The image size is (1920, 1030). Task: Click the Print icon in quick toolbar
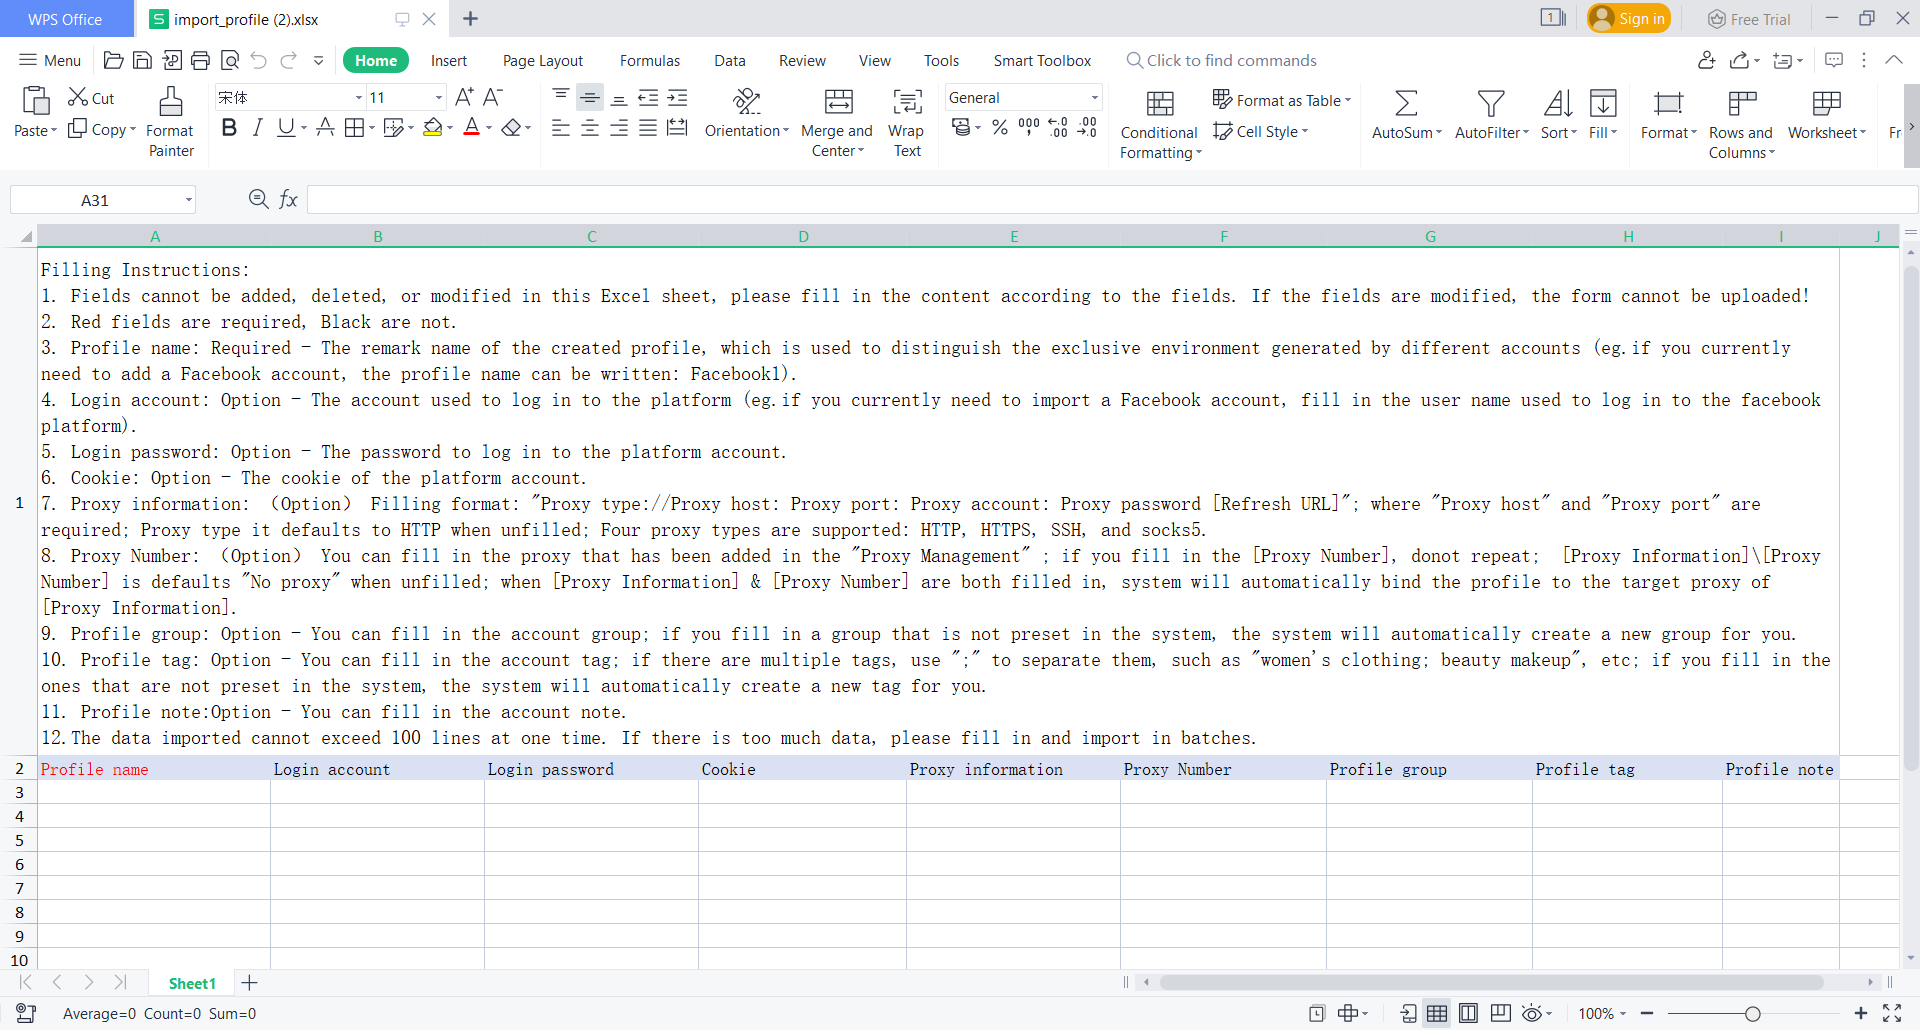point(200,61)
